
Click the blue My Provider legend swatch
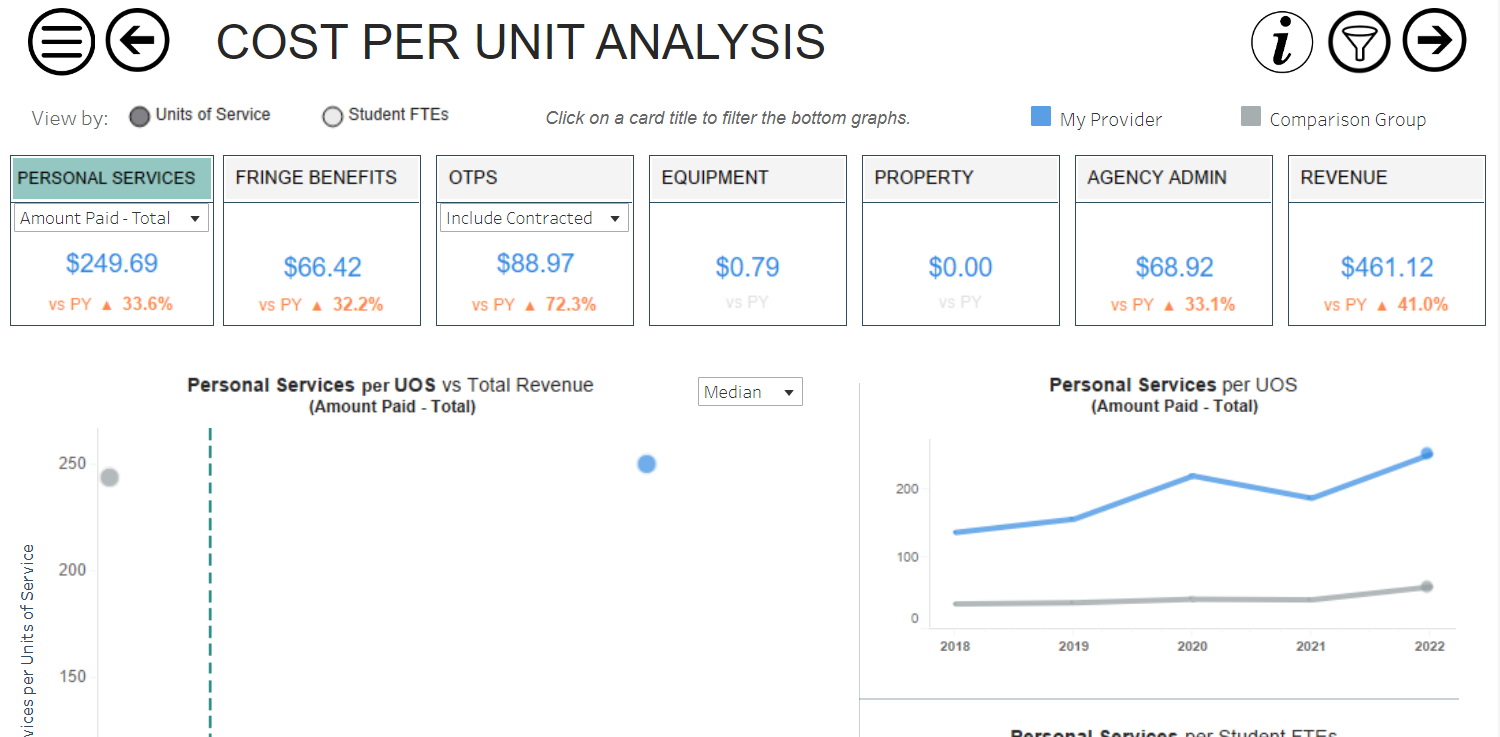(1041, 117)
